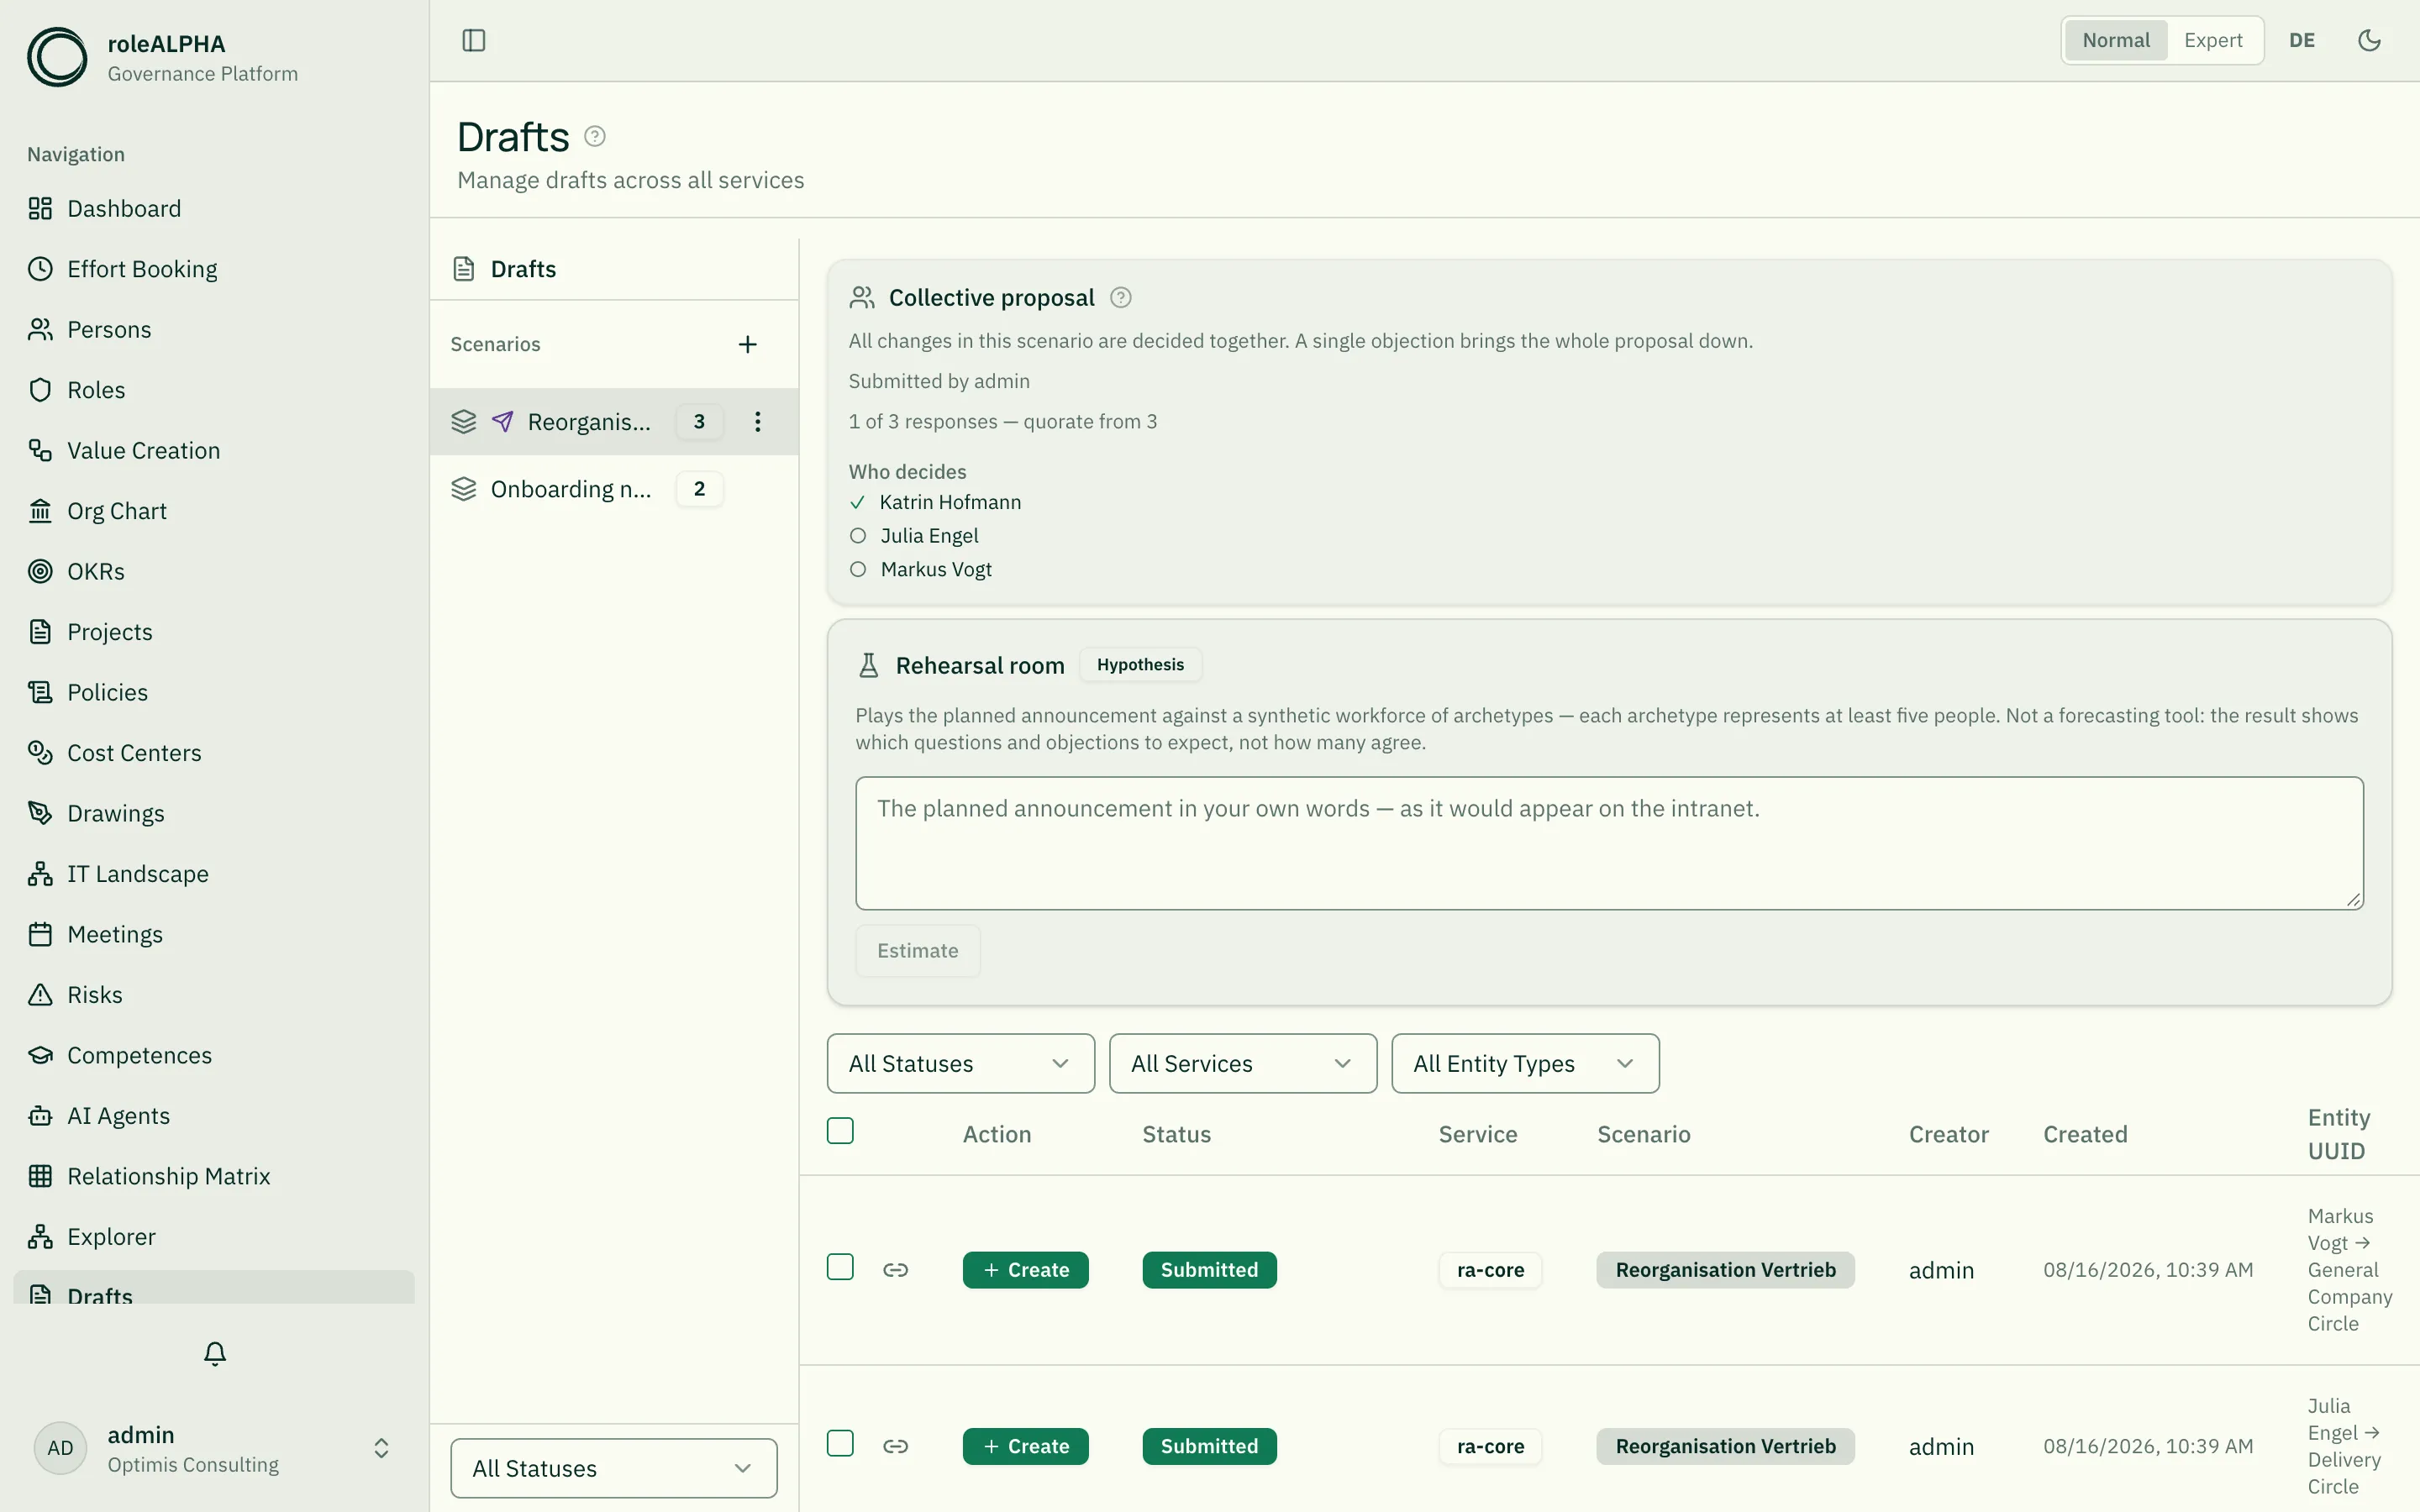Open All Services dropdown
2420x1512 pixels.
pos(1243,1063)
